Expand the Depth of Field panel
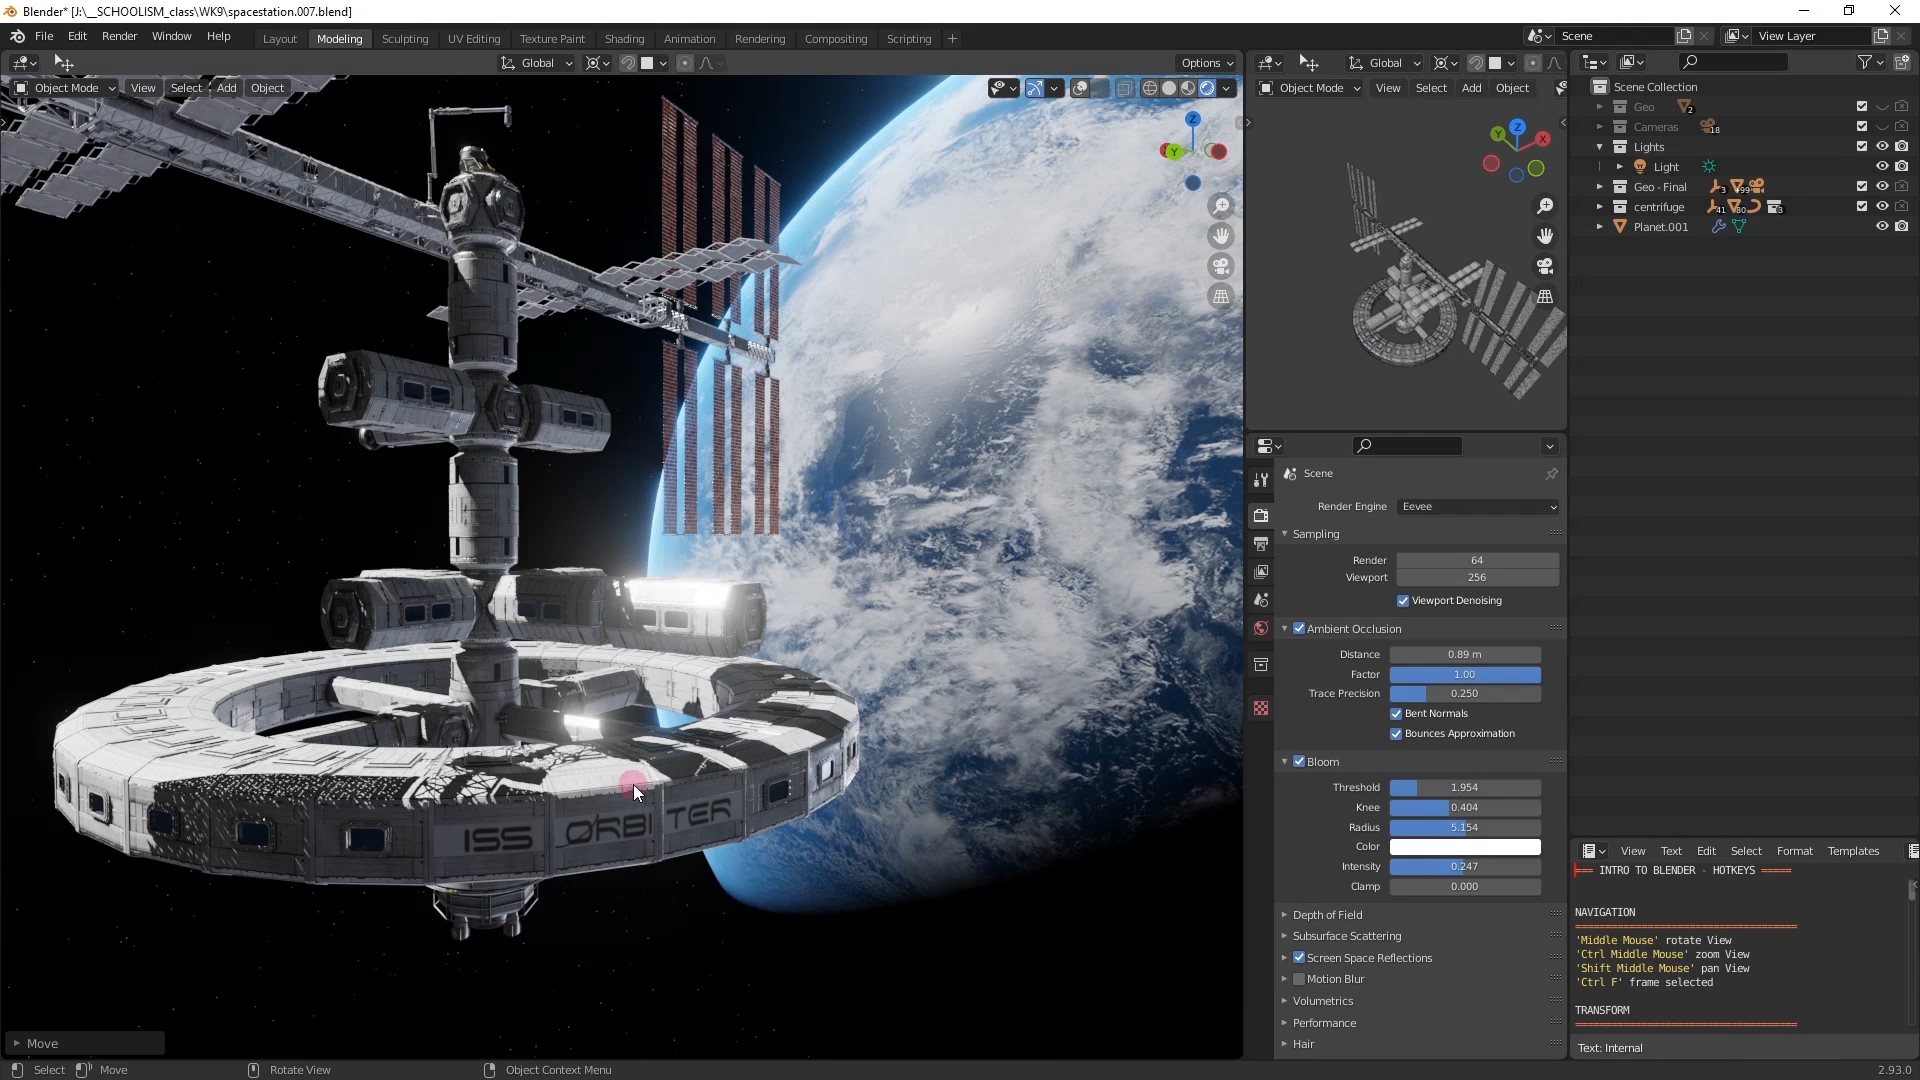 [x=1327, y=915]
